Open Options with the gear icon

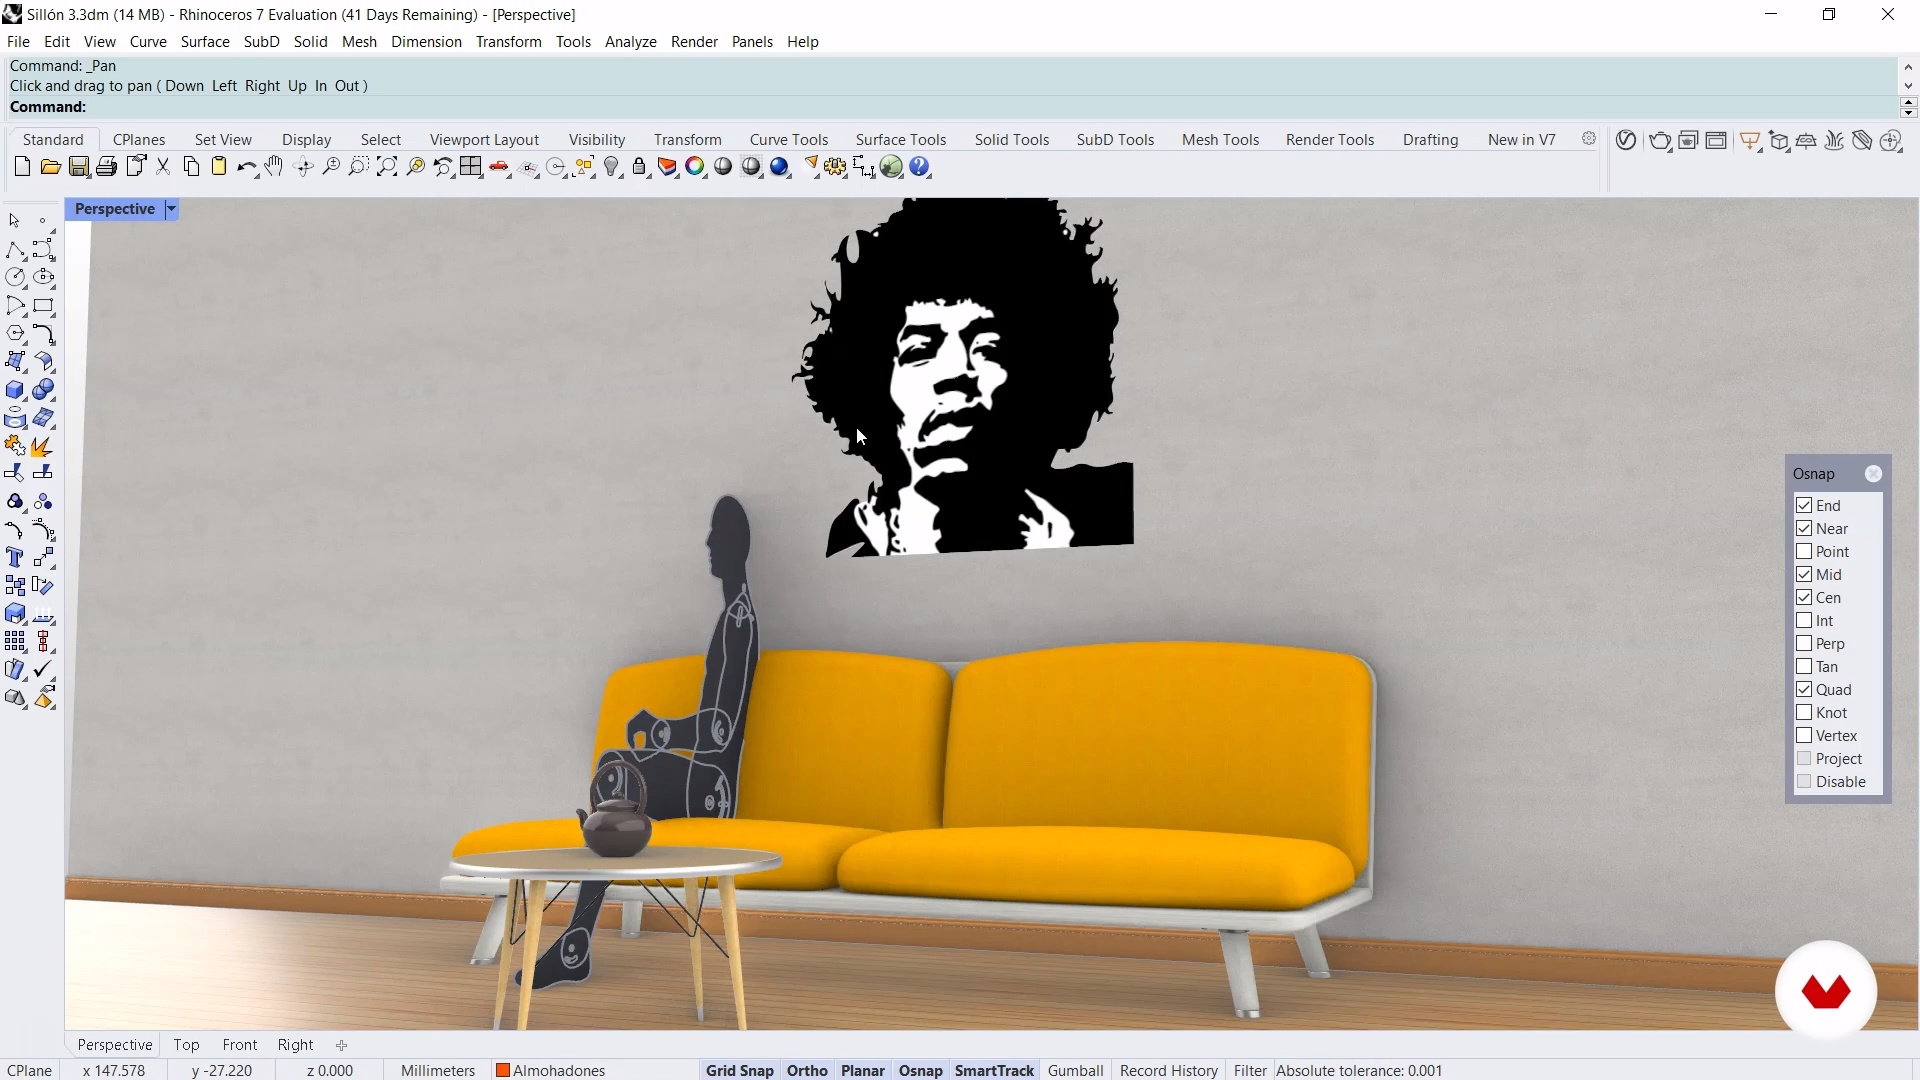(x=836, y=167)
